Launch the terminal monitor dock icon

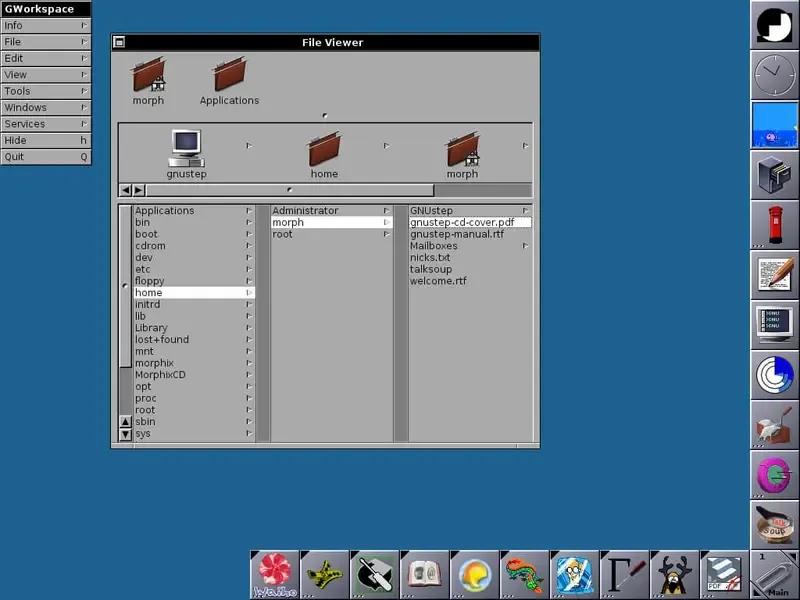tap(774, 324)
